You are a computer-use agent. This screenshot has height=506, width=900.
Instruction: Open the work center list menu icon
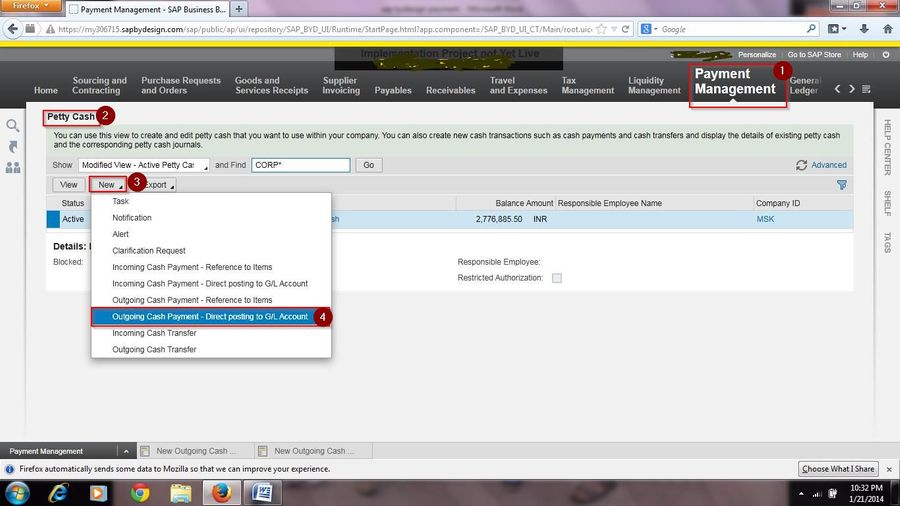pos(866,89)
